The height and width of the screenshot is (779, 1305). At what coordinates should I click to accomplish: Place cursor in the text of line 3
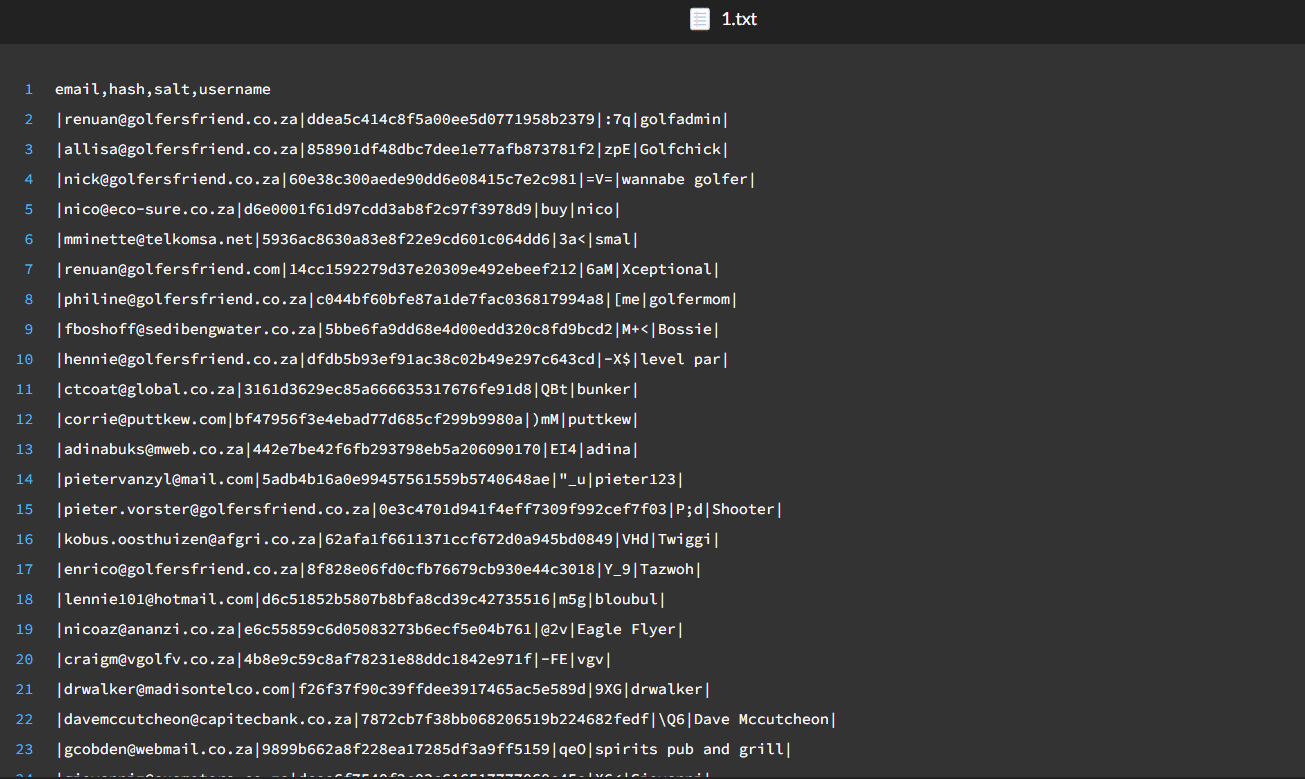392,149
